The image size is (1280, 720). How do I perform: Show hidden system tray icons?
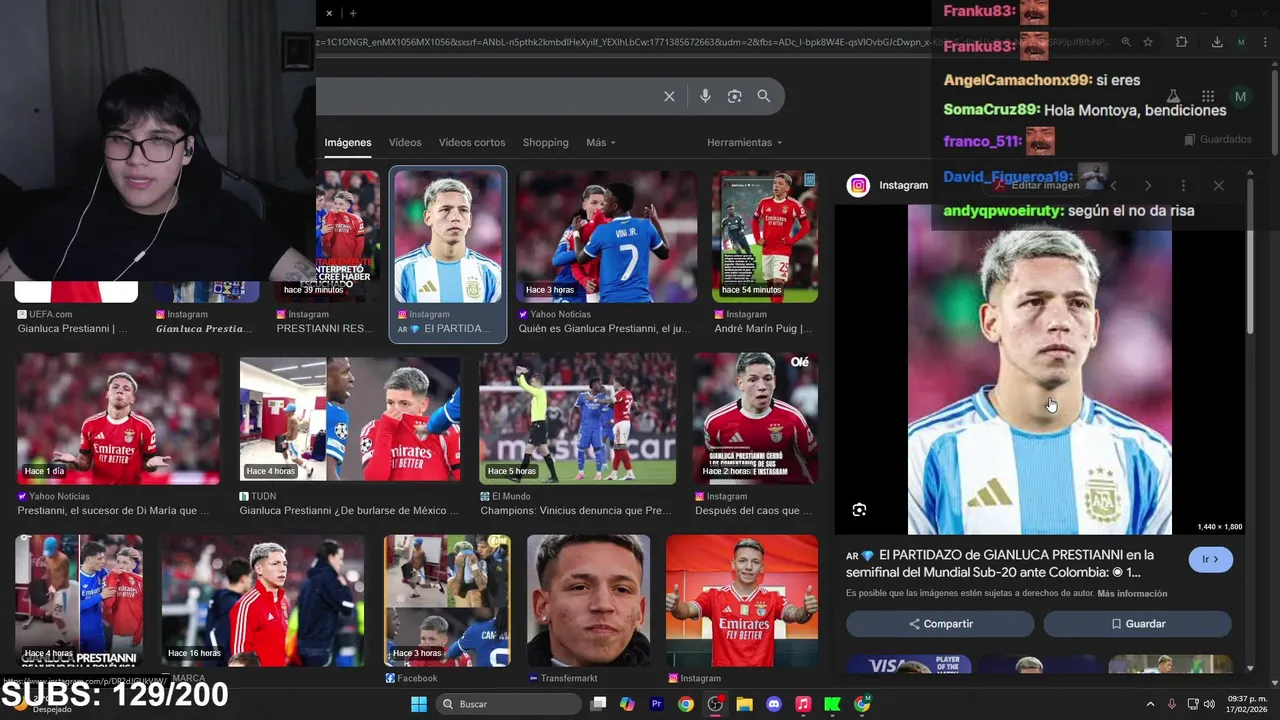point(1150,704)
